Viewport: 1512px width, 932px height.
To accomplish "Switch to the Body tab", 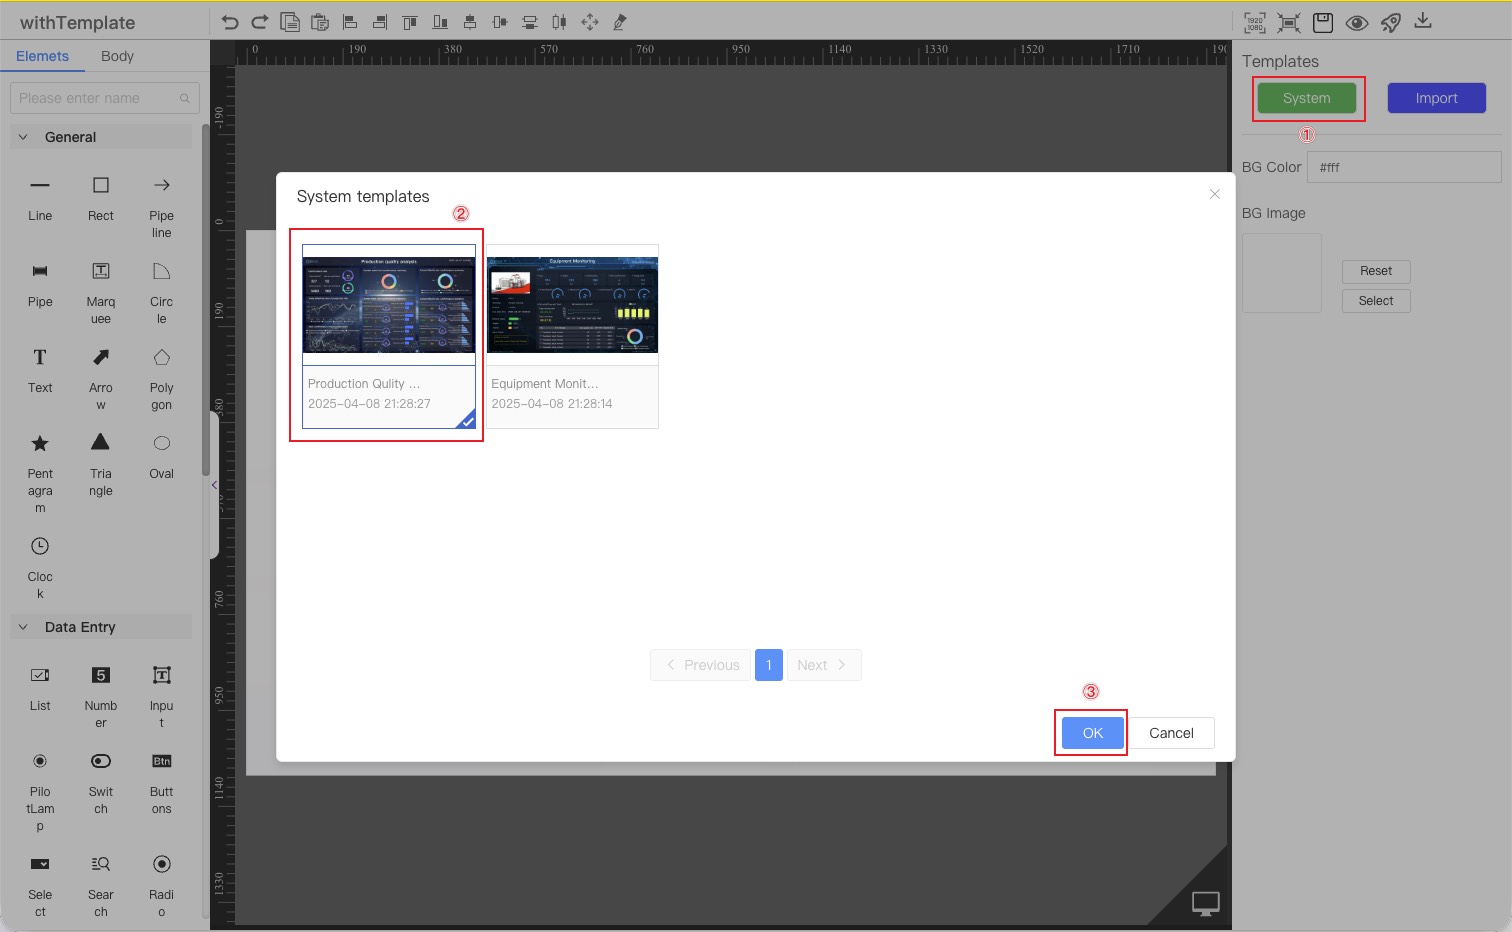I will pyautogui.click(x=117, y=56).
